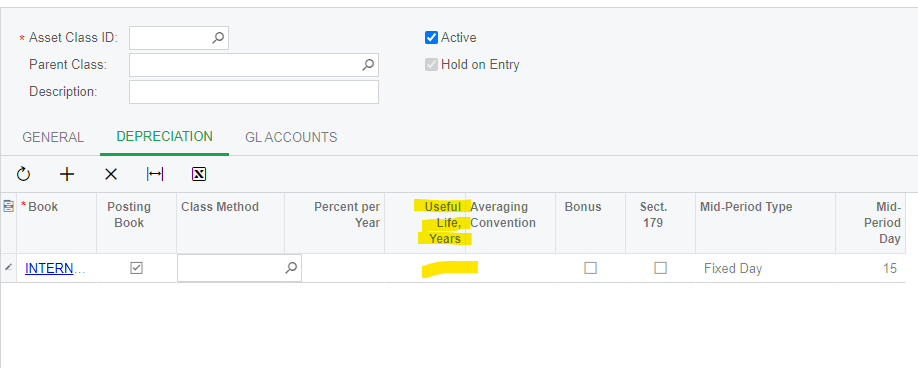
Task: Export grid to Excel icon
Action: 199,174
